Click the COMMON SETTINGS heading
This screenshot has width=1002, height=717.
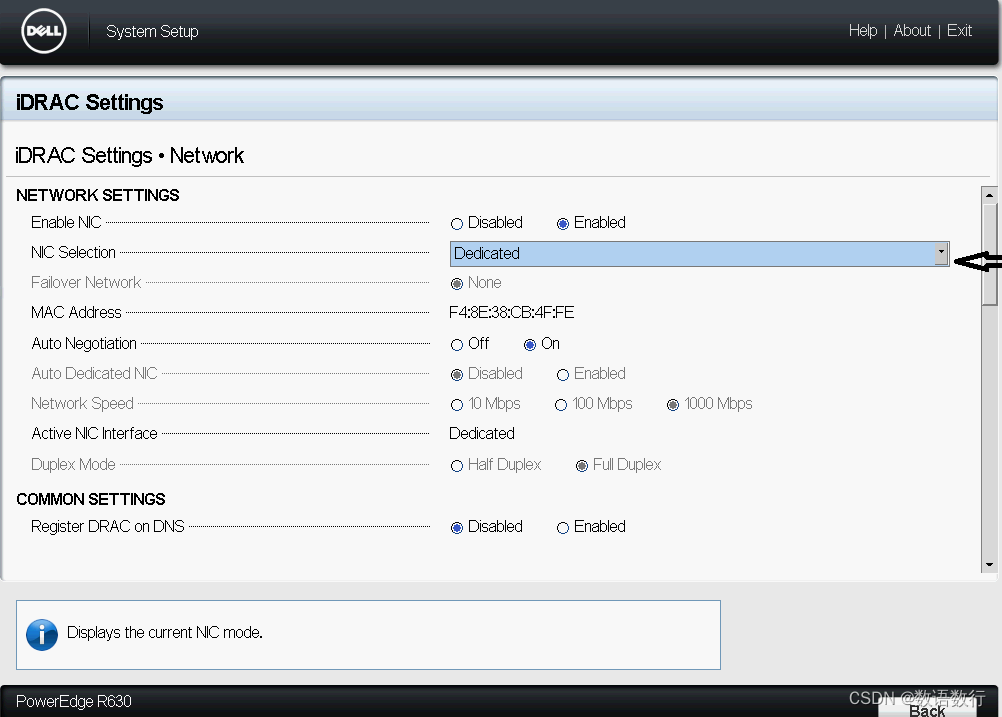tap(91, 499)
